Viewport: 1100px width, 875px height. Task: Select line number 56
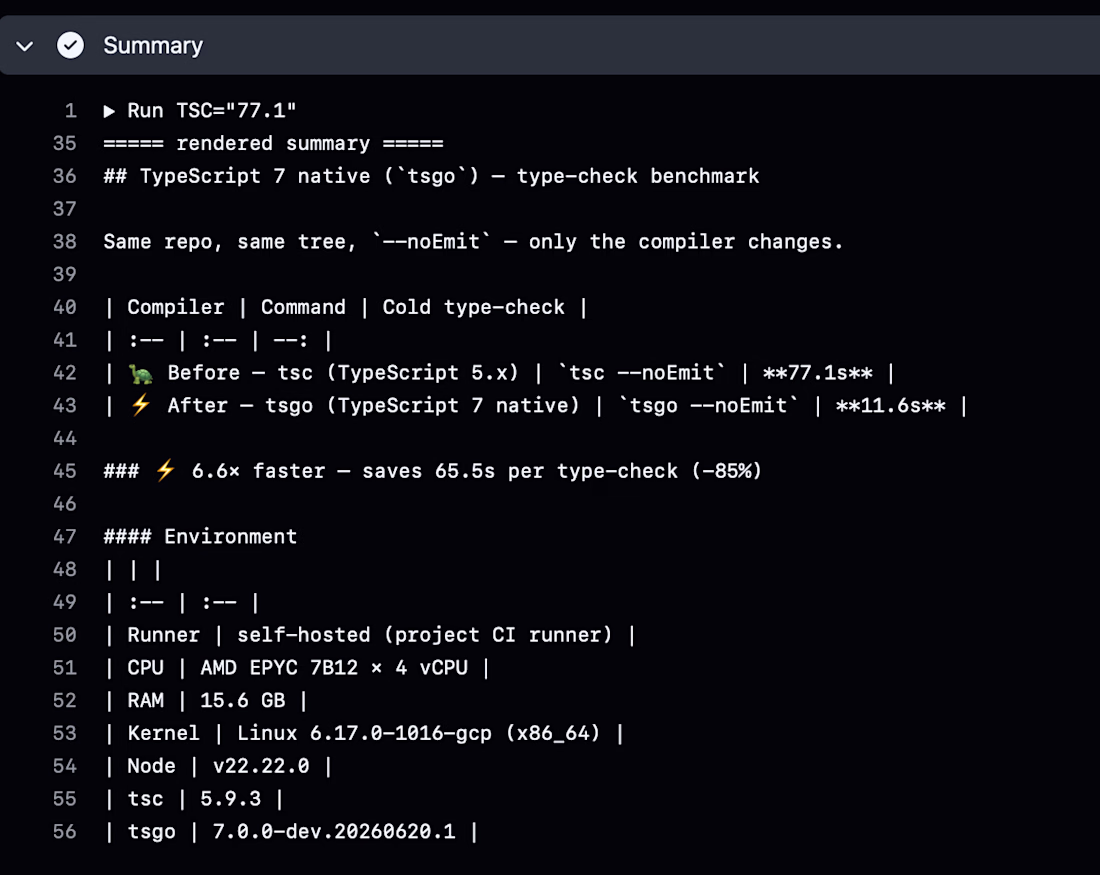point(65,831)
